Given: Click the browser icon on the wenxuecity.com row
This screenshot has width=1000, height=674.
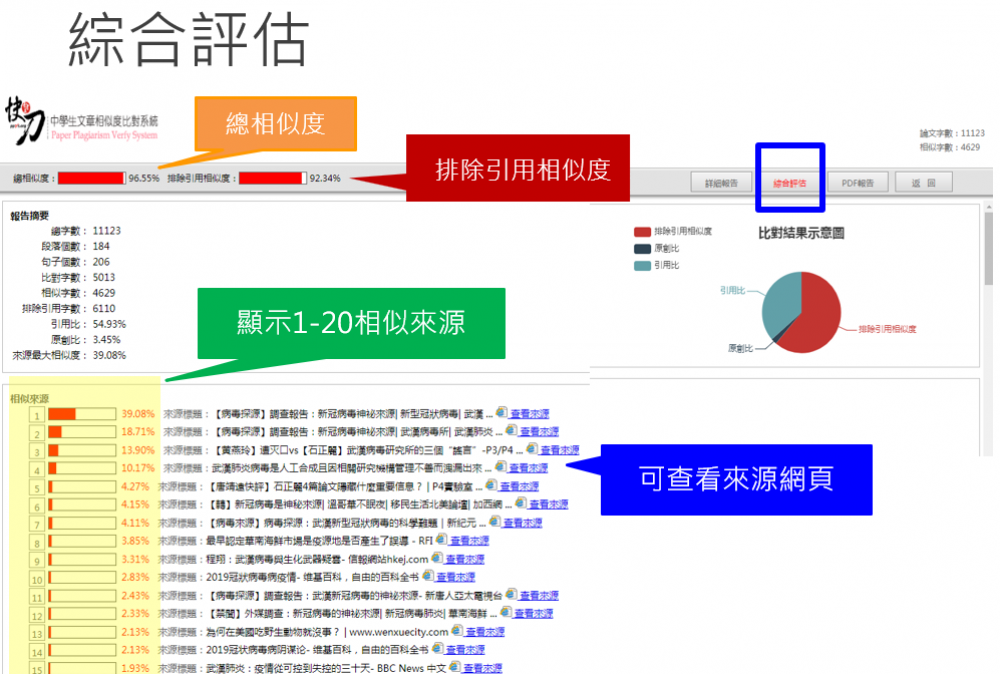Looking at the screenshot, I should pyautogui.click(x=457, y=631).
